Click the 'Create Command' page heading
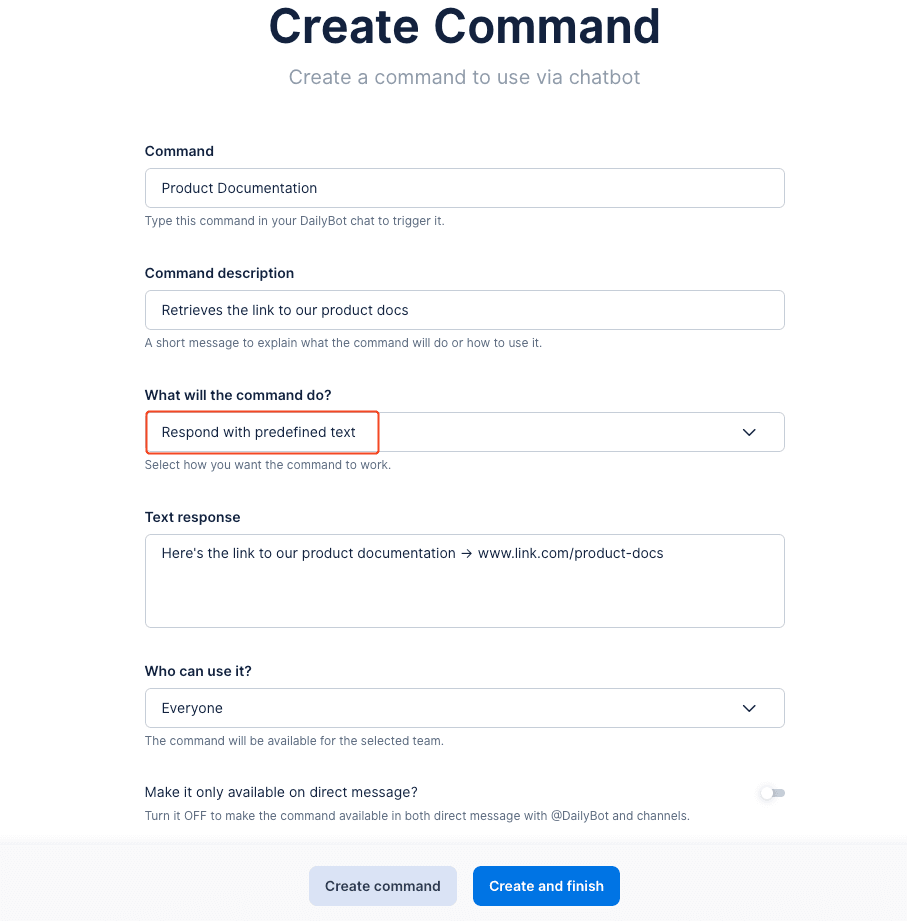 463,27
